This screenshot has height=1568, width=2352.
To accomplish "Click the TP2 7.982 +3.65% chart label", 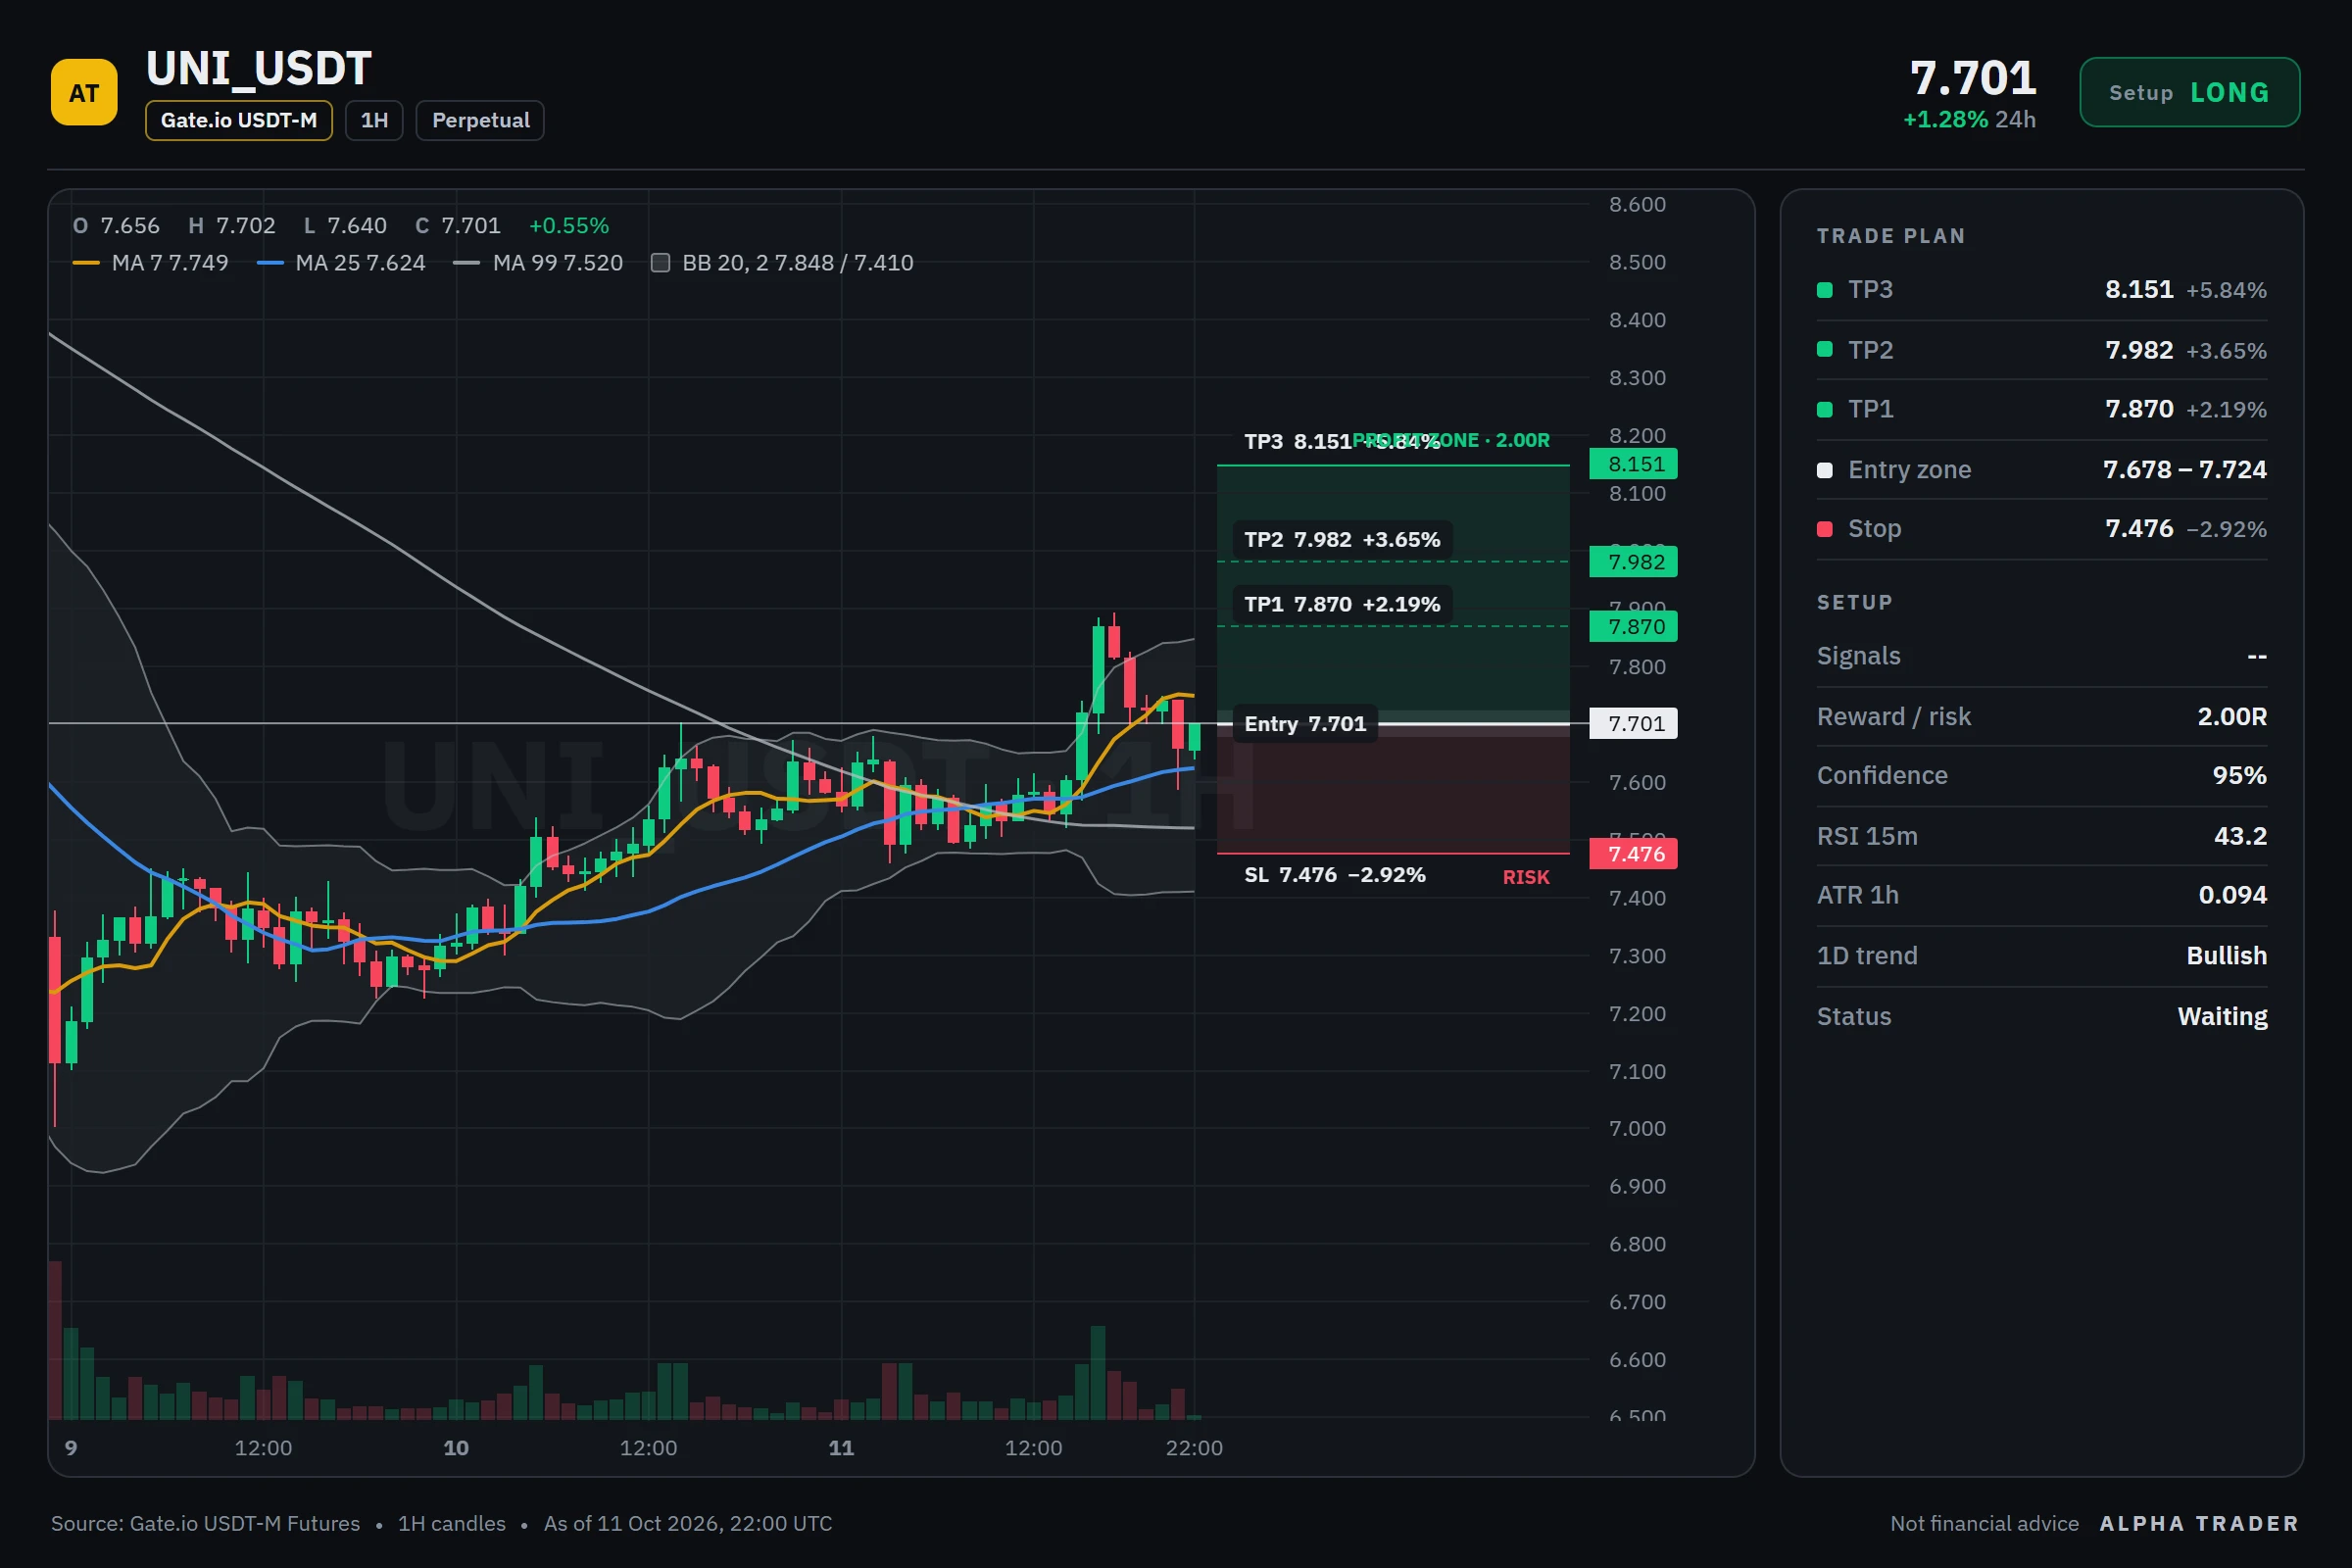I will [x=1342, y=540].
